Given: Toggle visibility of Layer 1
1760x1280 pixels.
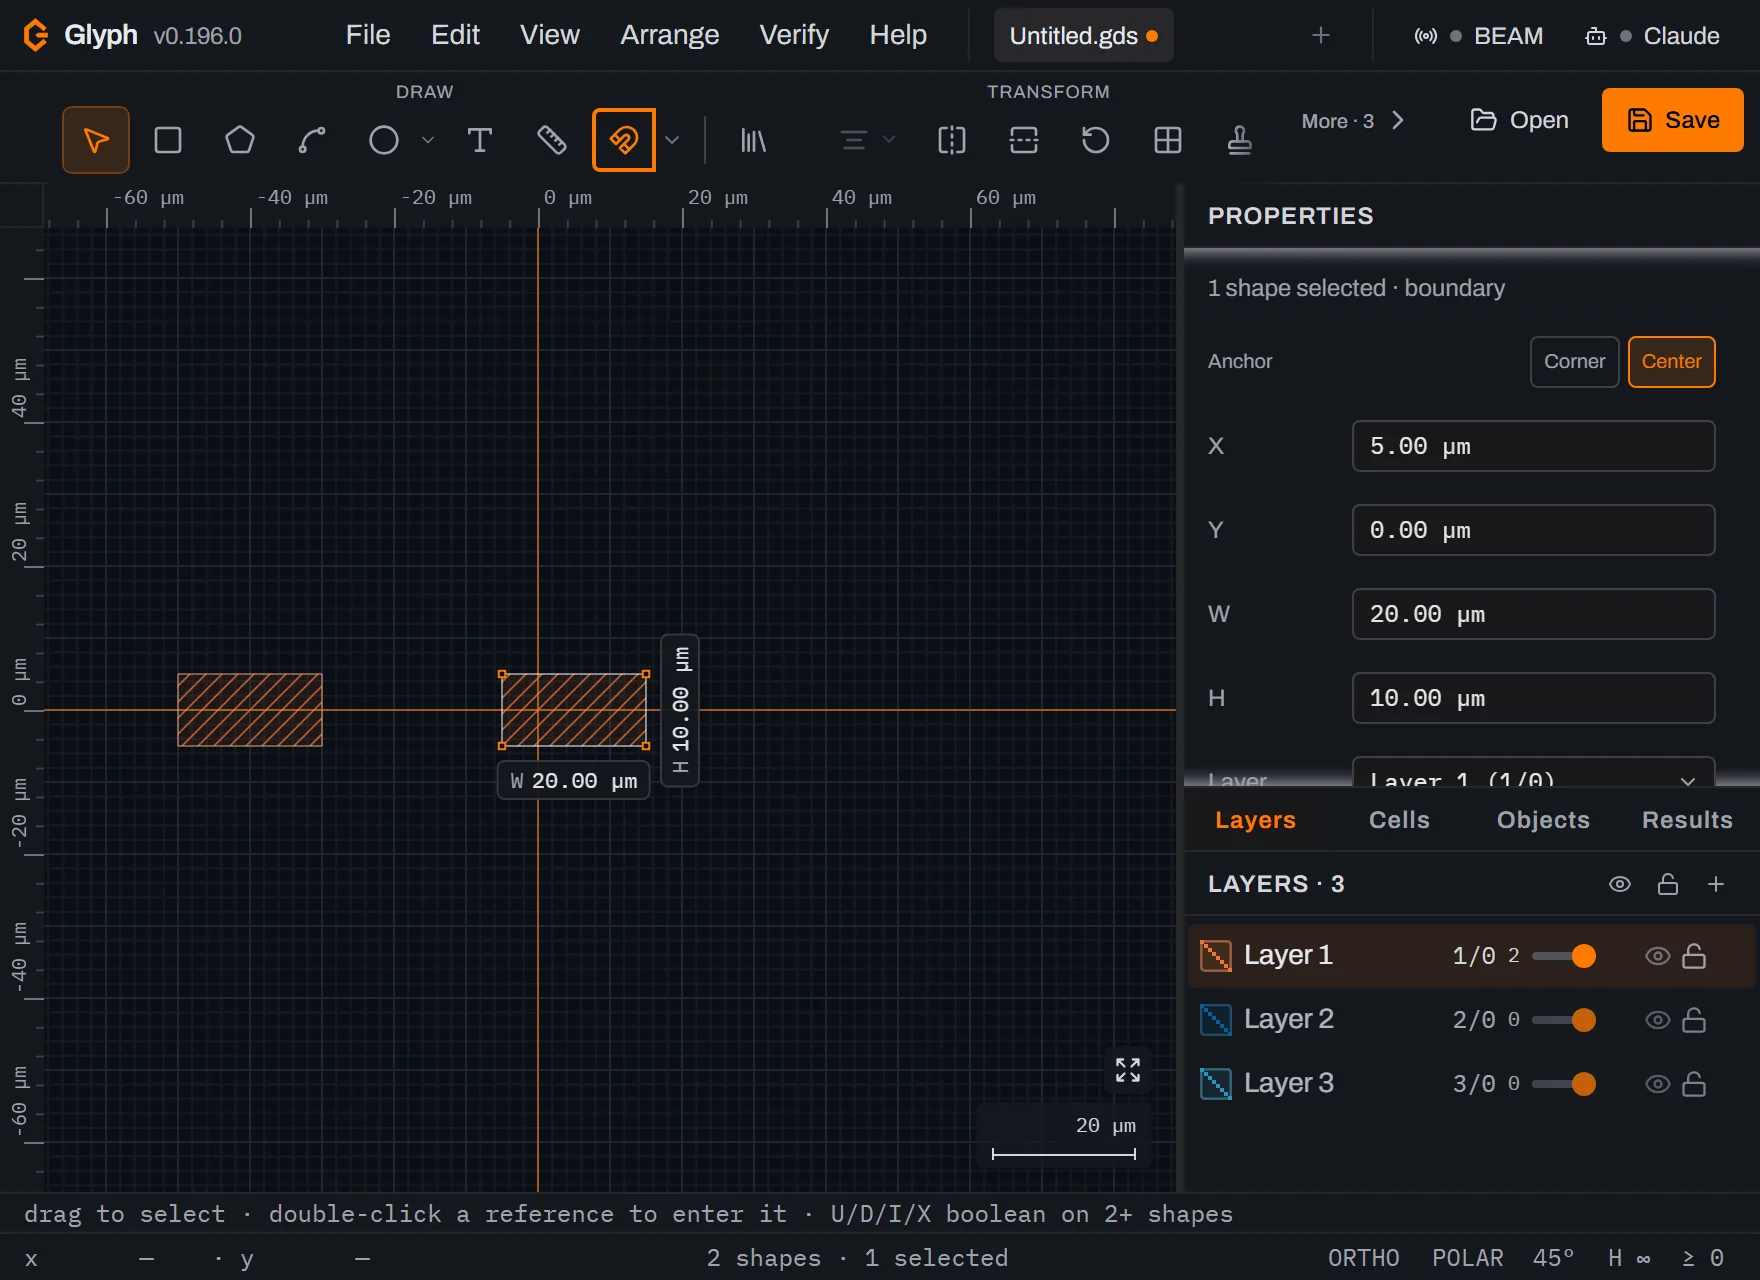Looking at the screenshot, I should pyautogui.click(x=1658, y=956).
